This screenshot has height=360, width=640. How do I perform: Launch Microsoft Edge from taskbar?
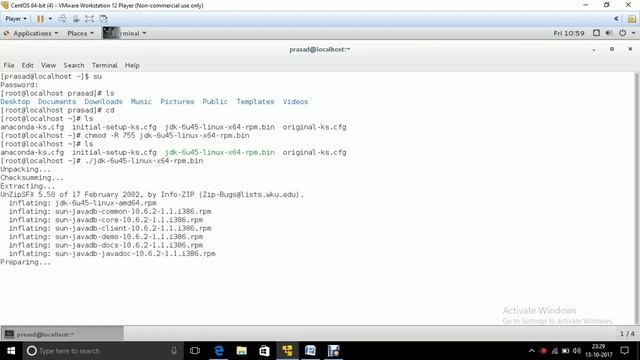click(219, 351)
